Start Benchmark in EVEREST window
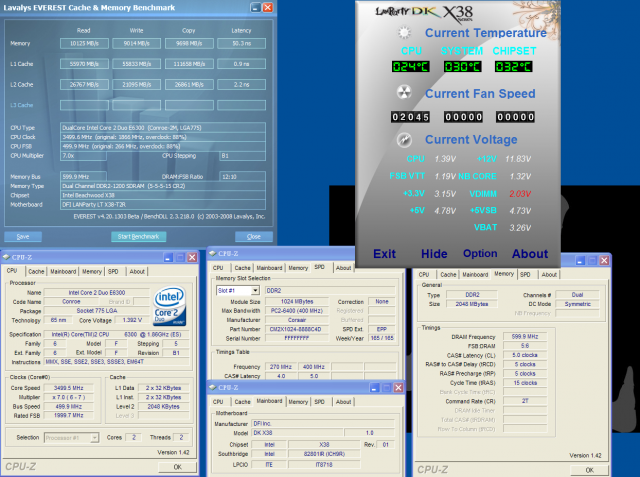 (138, 237)
